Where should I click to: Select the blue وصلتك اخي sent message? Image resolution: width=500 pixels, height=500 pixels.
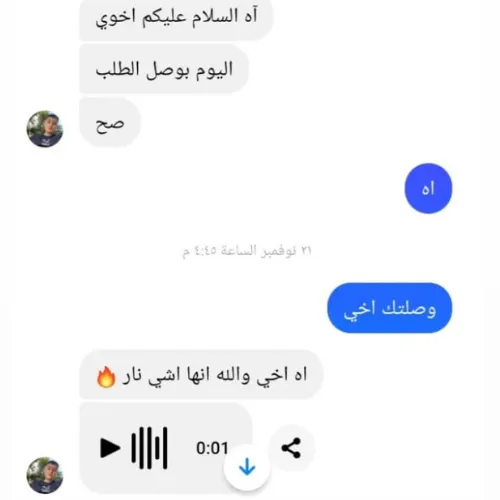[x=390, y=308]
